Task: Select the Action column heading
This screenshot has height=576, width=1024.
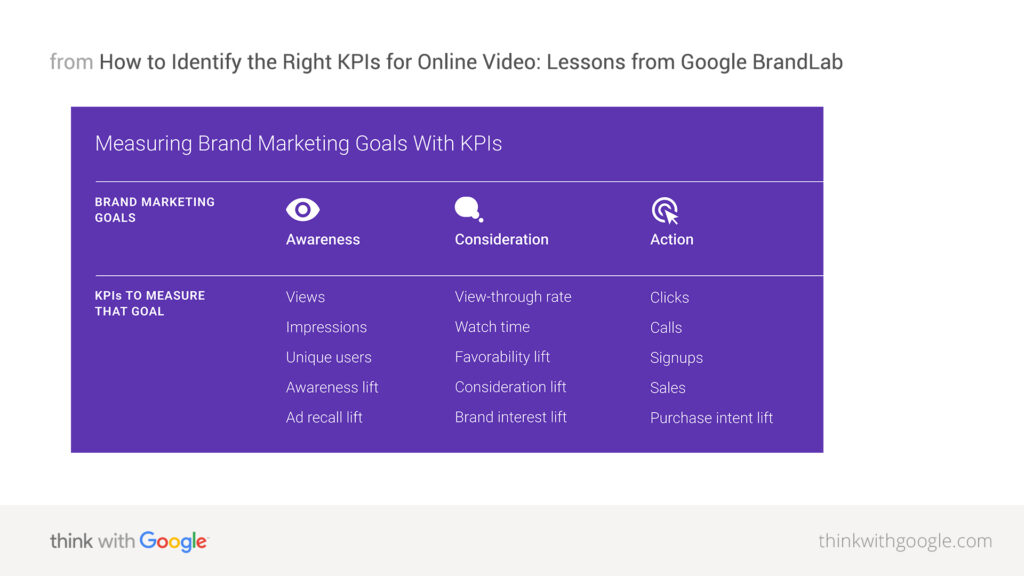Action: 671,240
